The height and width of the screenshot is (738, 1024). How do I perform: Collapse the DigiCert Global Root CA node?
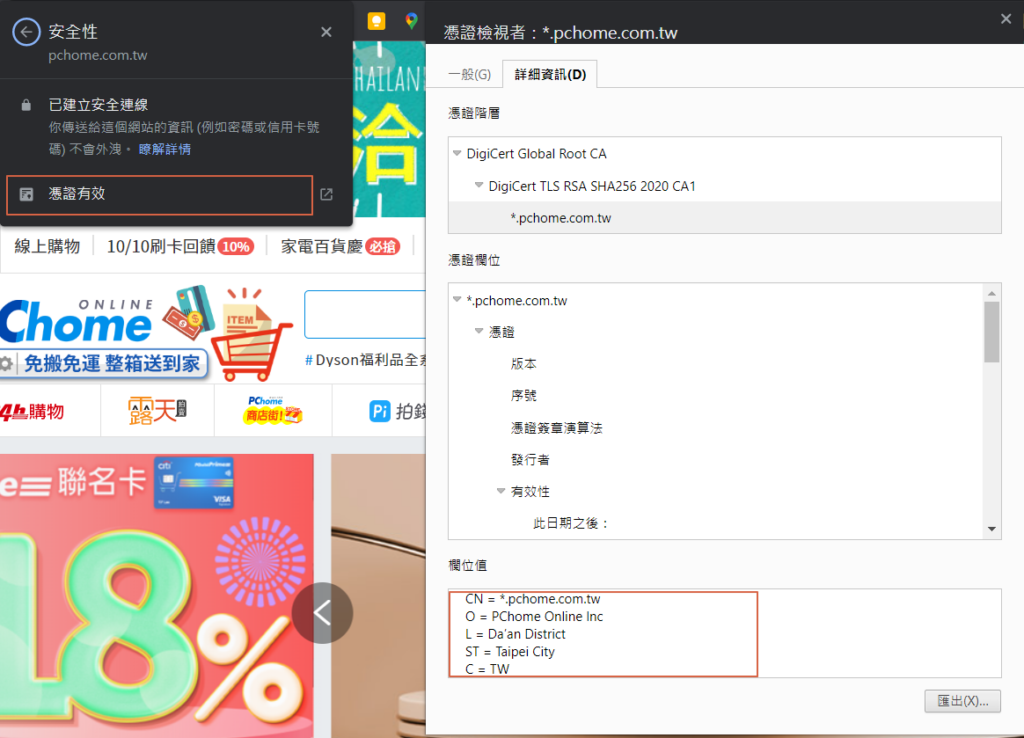click(457, 153)
